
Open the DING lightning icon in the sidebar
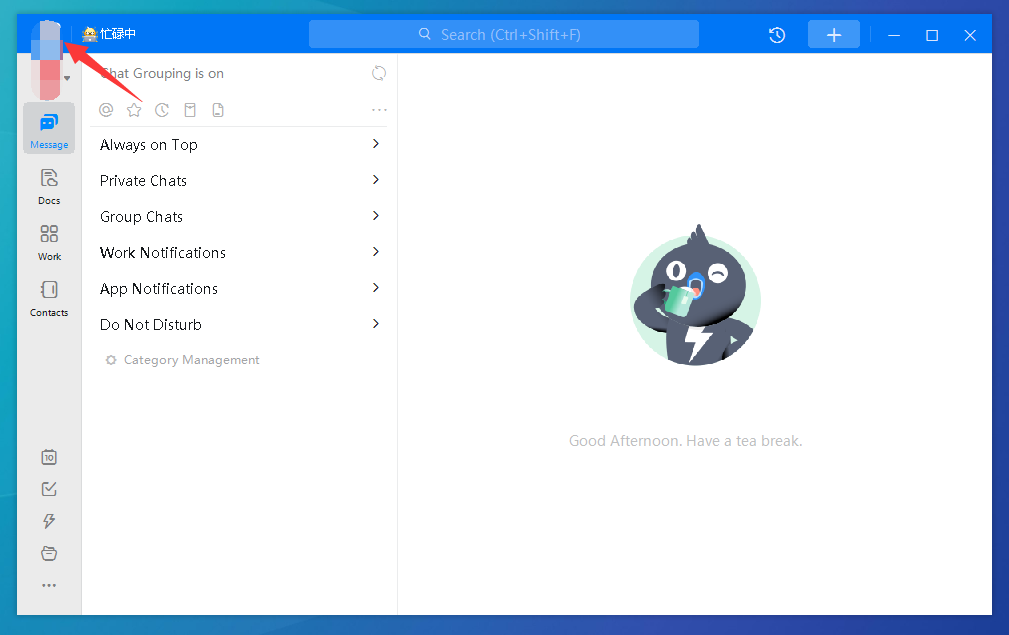tap(49, 521)
